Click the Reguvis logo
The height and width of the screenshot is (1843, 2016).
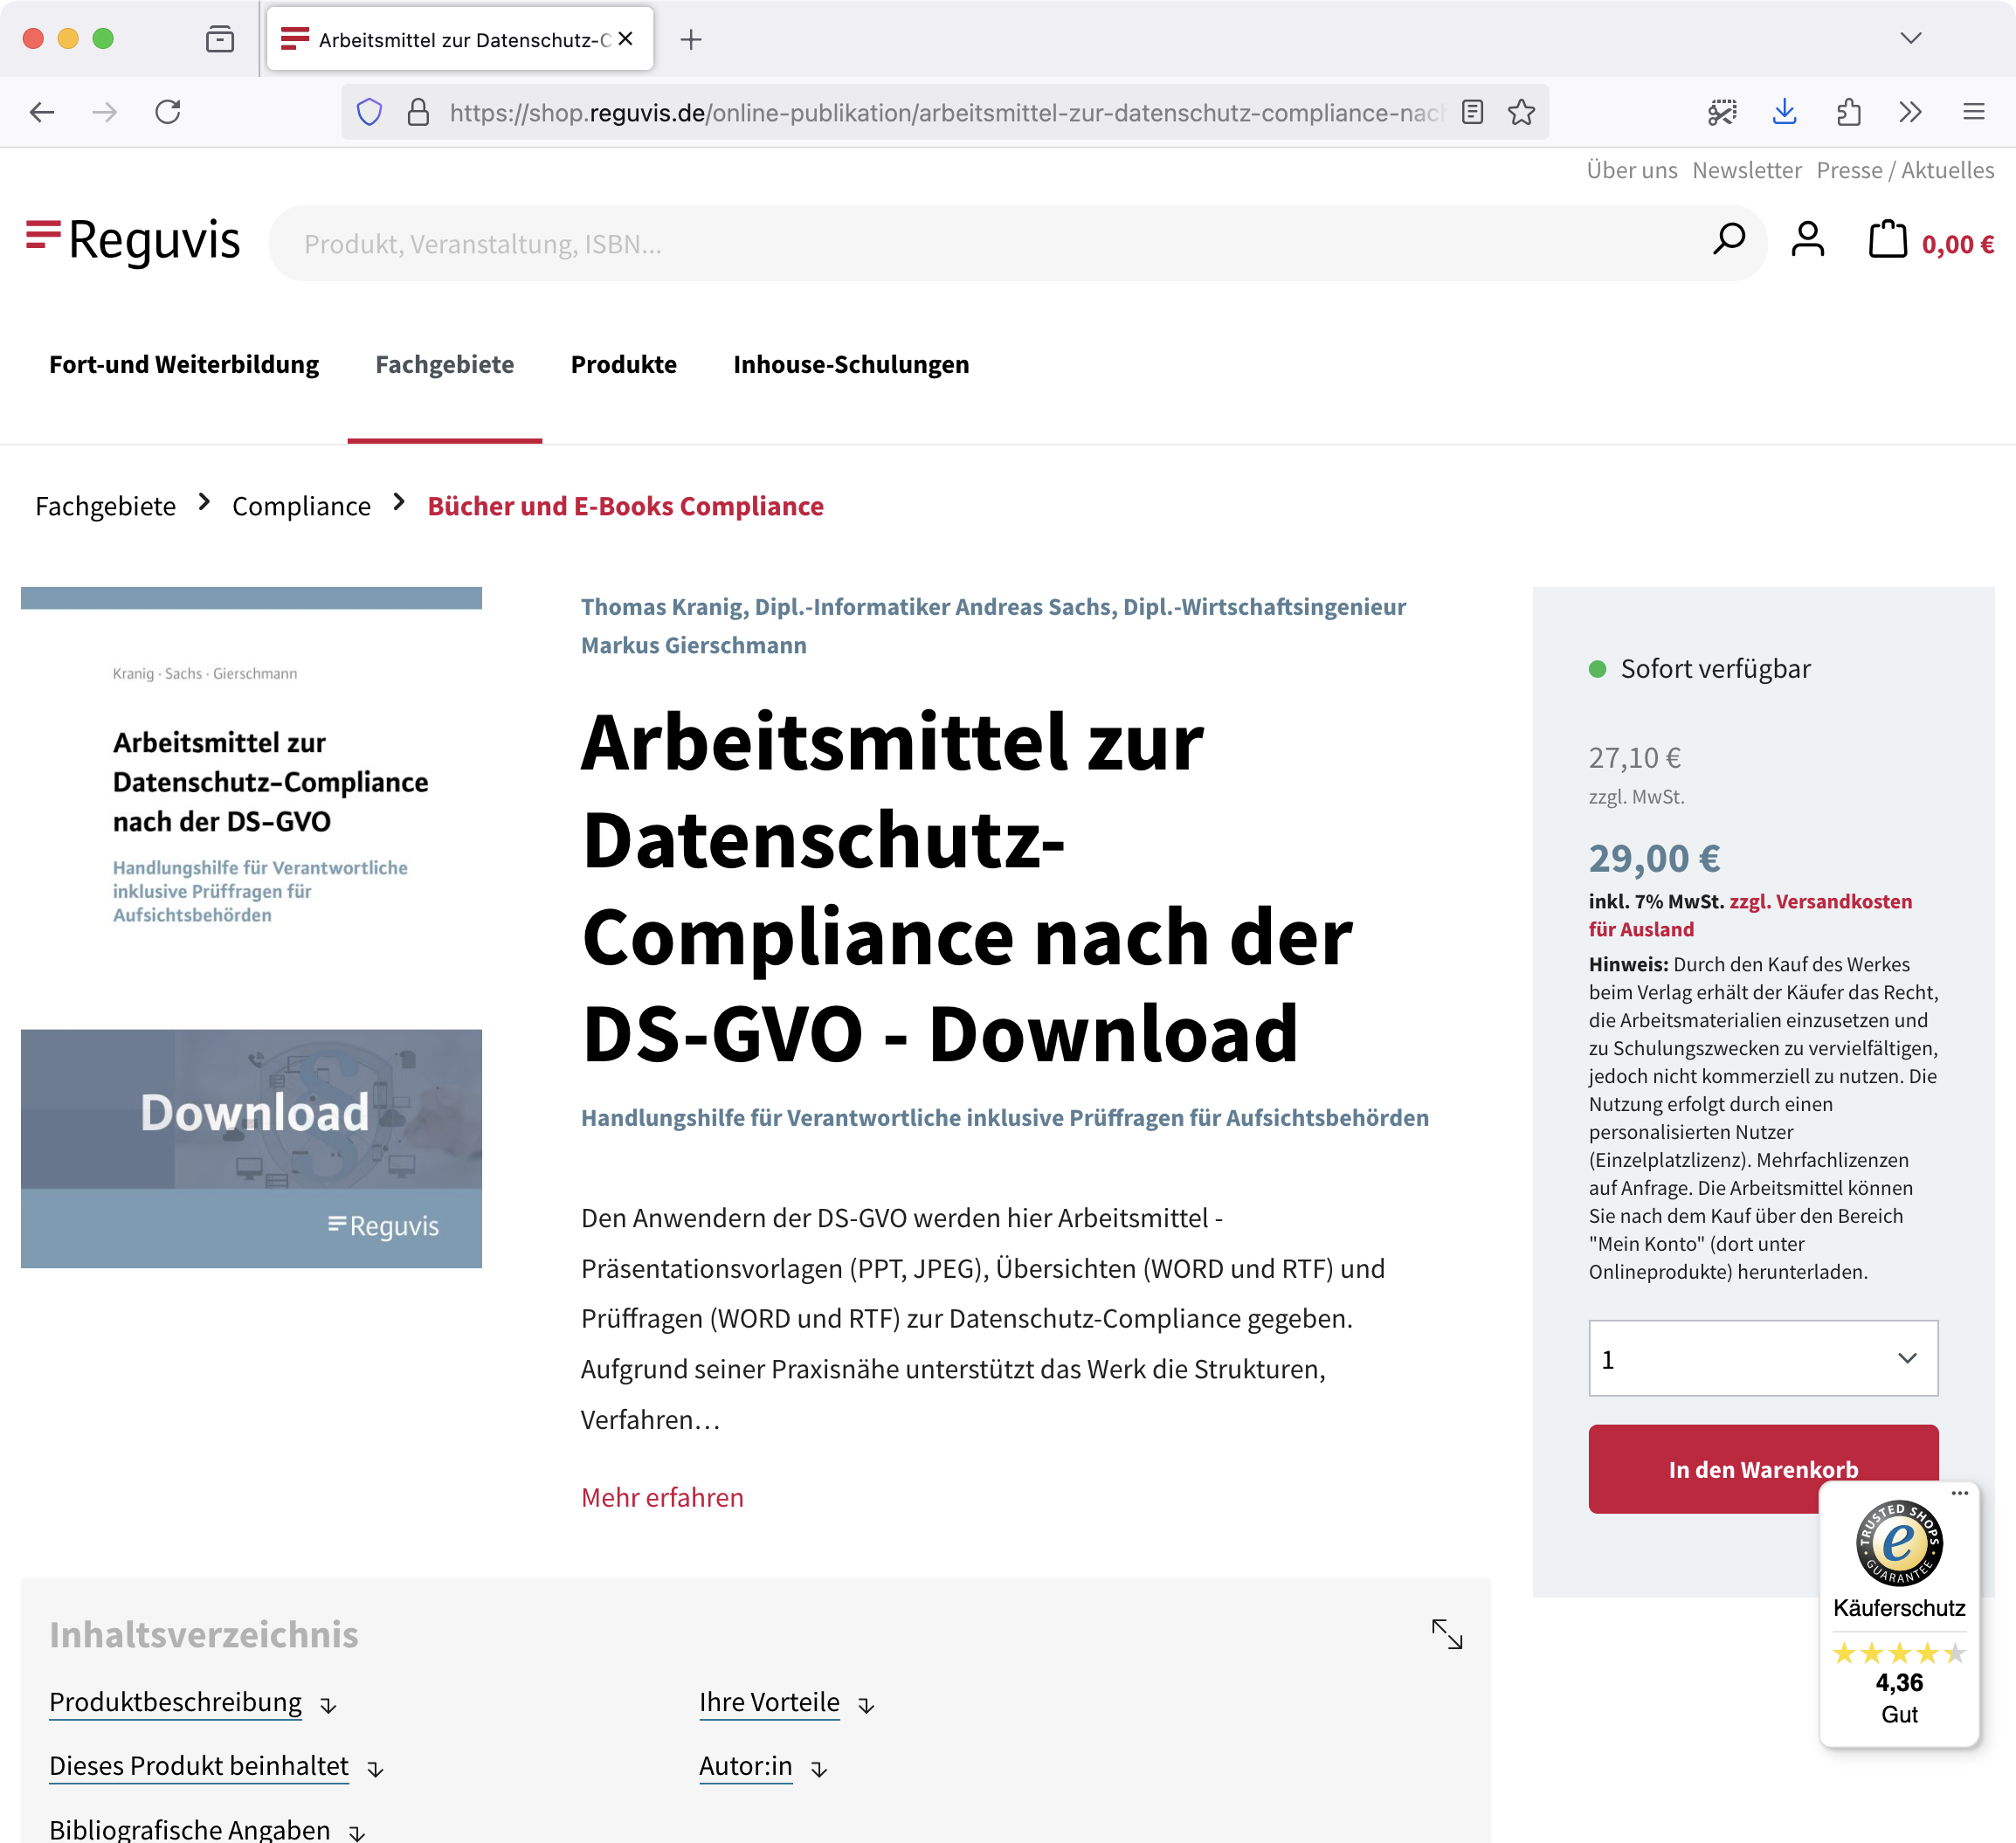pos(133,241)
